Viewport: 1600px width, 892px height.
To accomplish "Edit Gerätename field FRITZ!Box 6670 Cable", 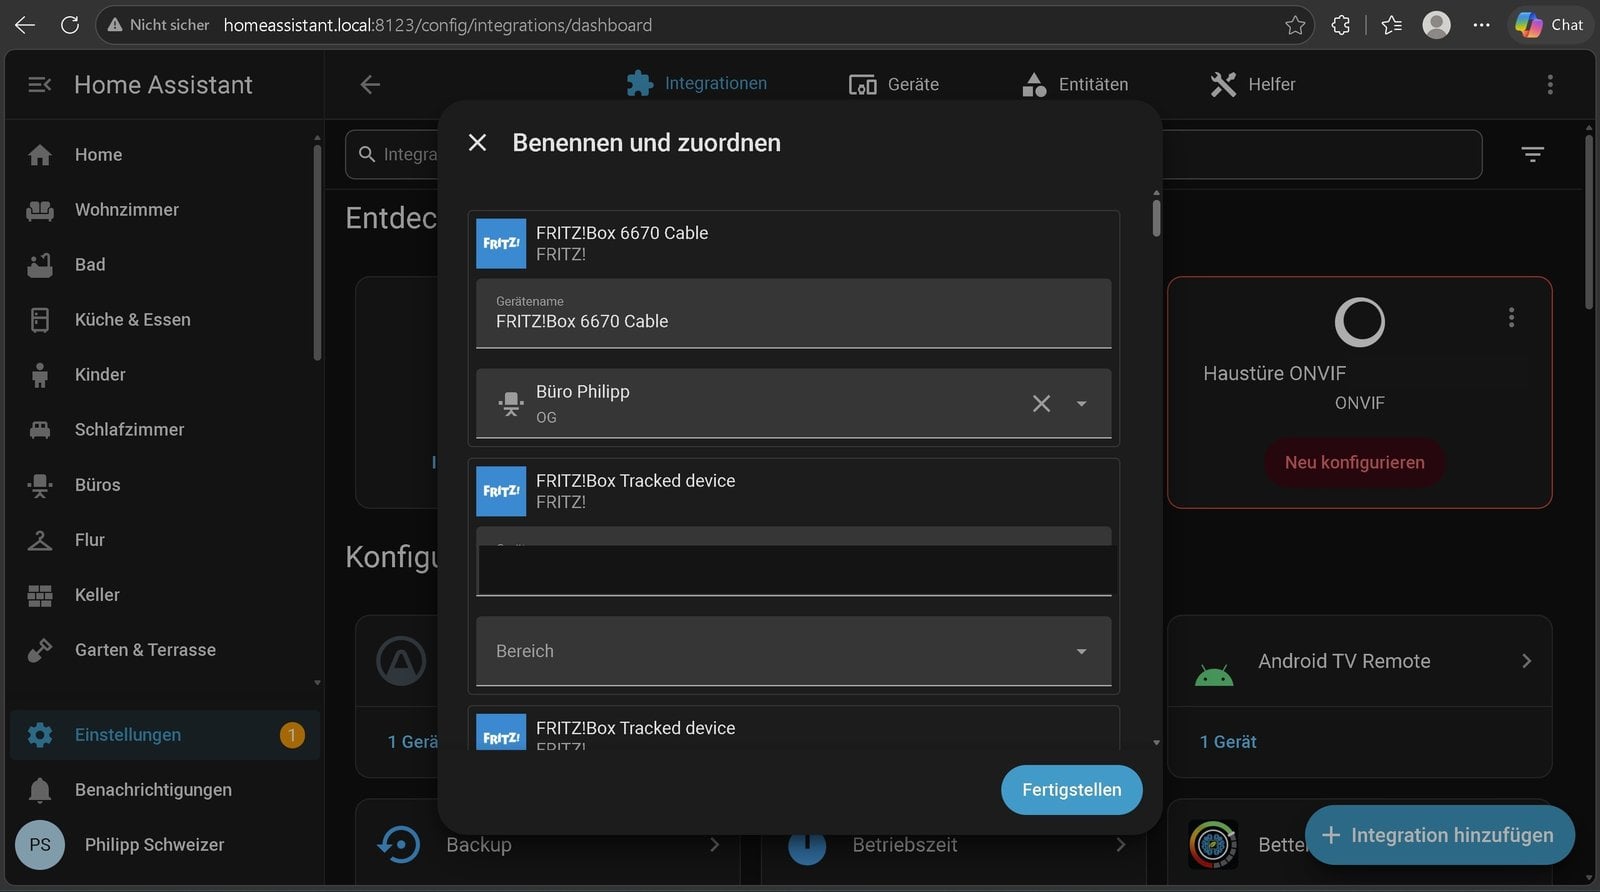I will pyautogui.click(x=793, y=314).
